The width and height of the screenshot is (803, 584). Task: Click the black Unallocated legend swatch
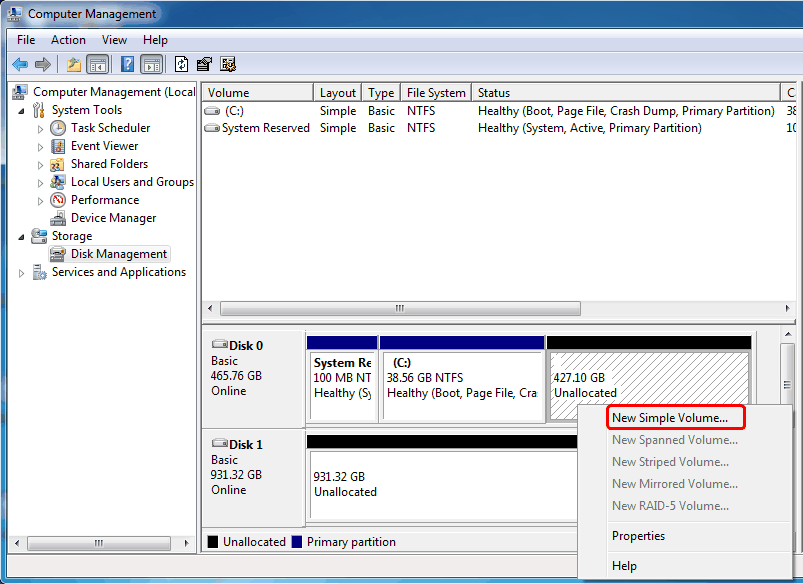pos(213,542)
